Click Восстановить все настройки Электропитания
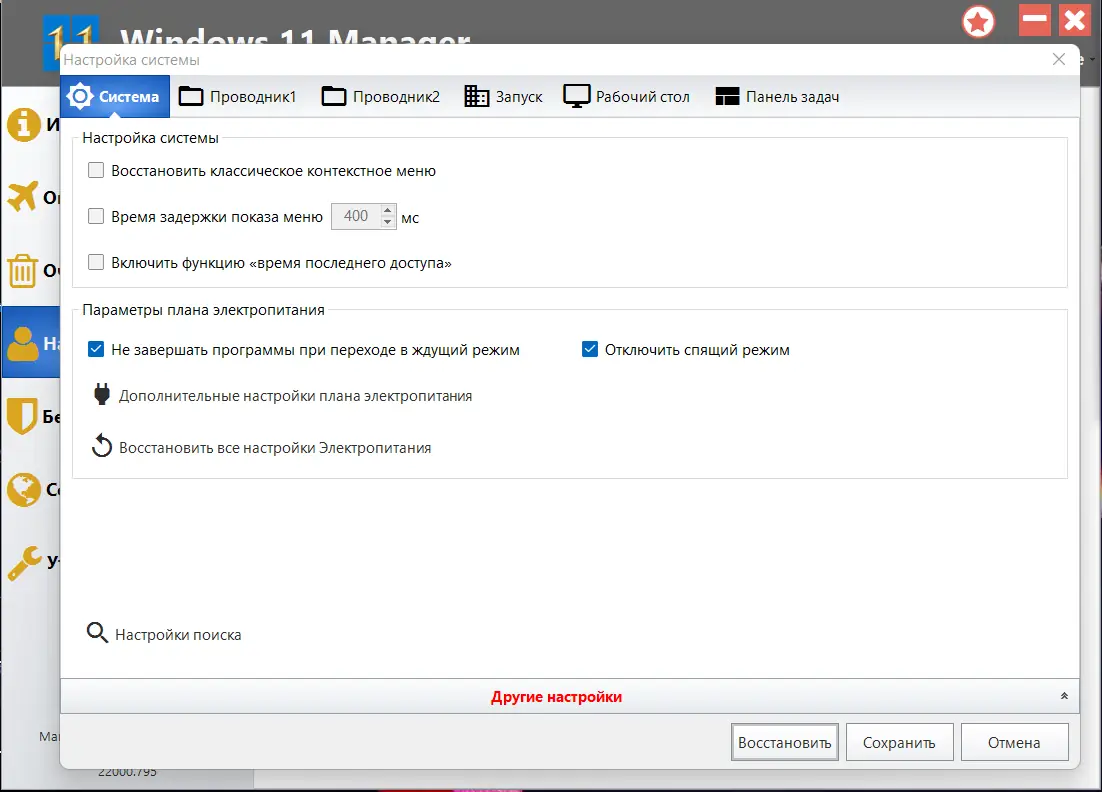Viewport: 1102px width, 792px height. [275, 448]
